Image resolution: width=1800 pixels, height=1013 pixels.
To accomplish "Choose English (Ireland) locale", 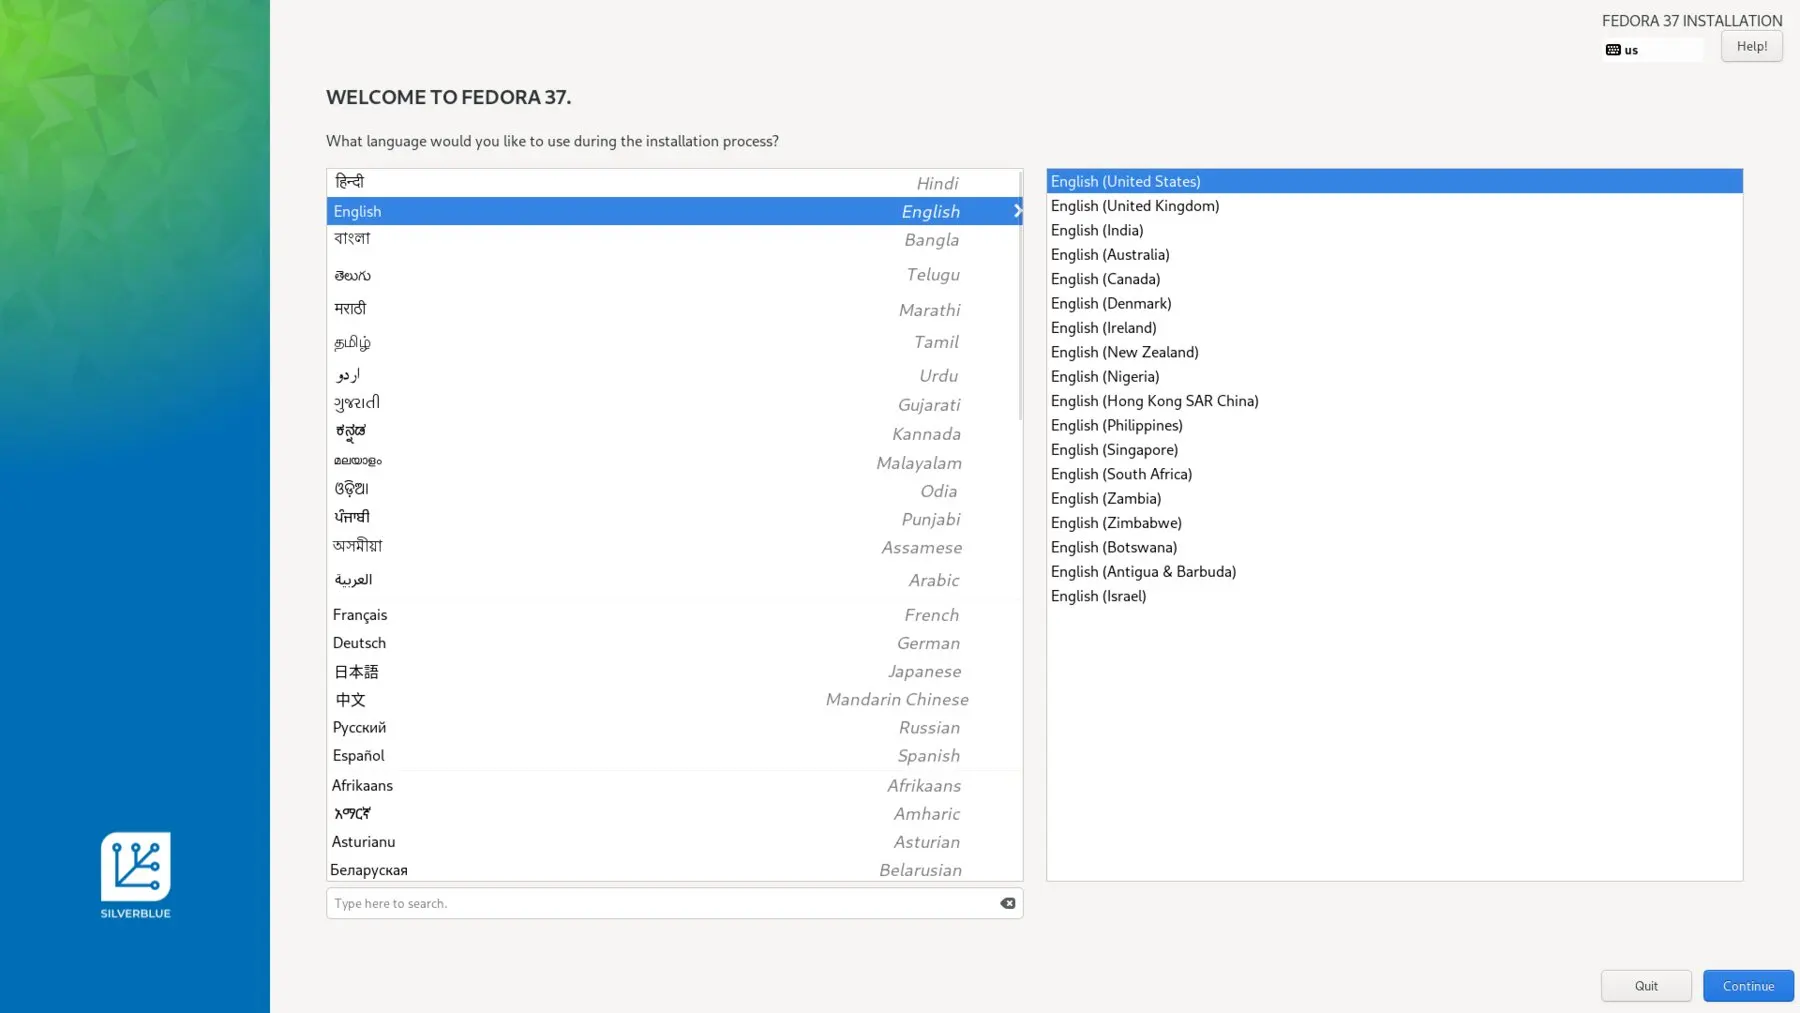I will tap(1394, 327).
